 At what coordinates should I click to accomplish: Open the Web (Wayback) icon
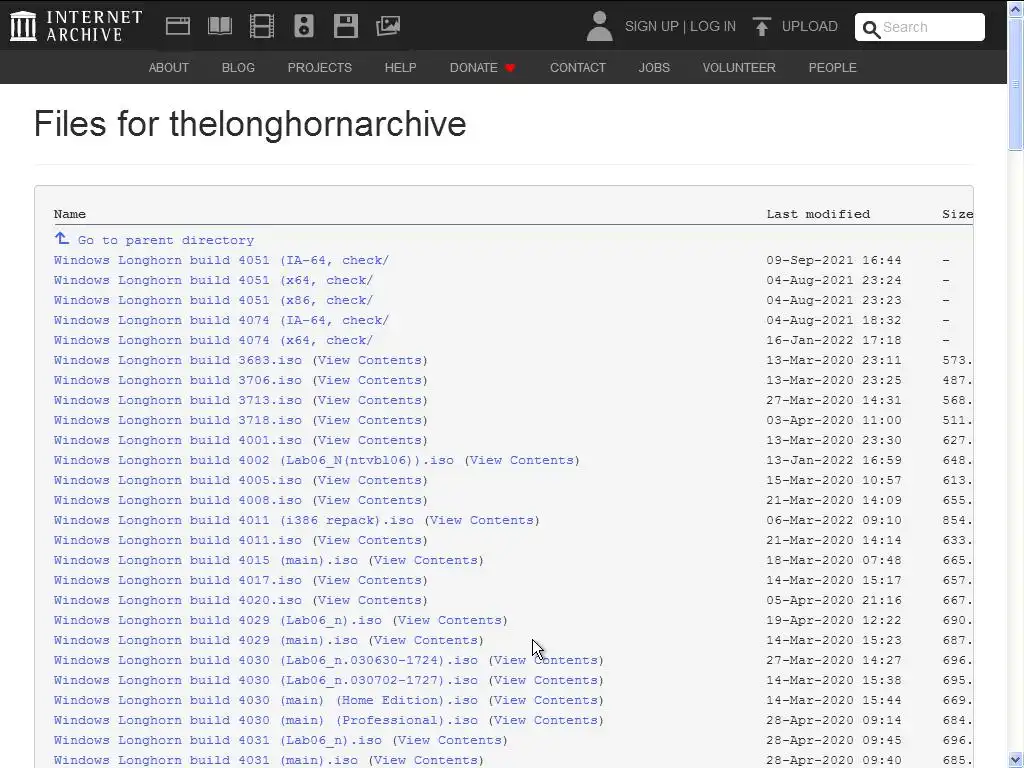(x=178, y=26)
